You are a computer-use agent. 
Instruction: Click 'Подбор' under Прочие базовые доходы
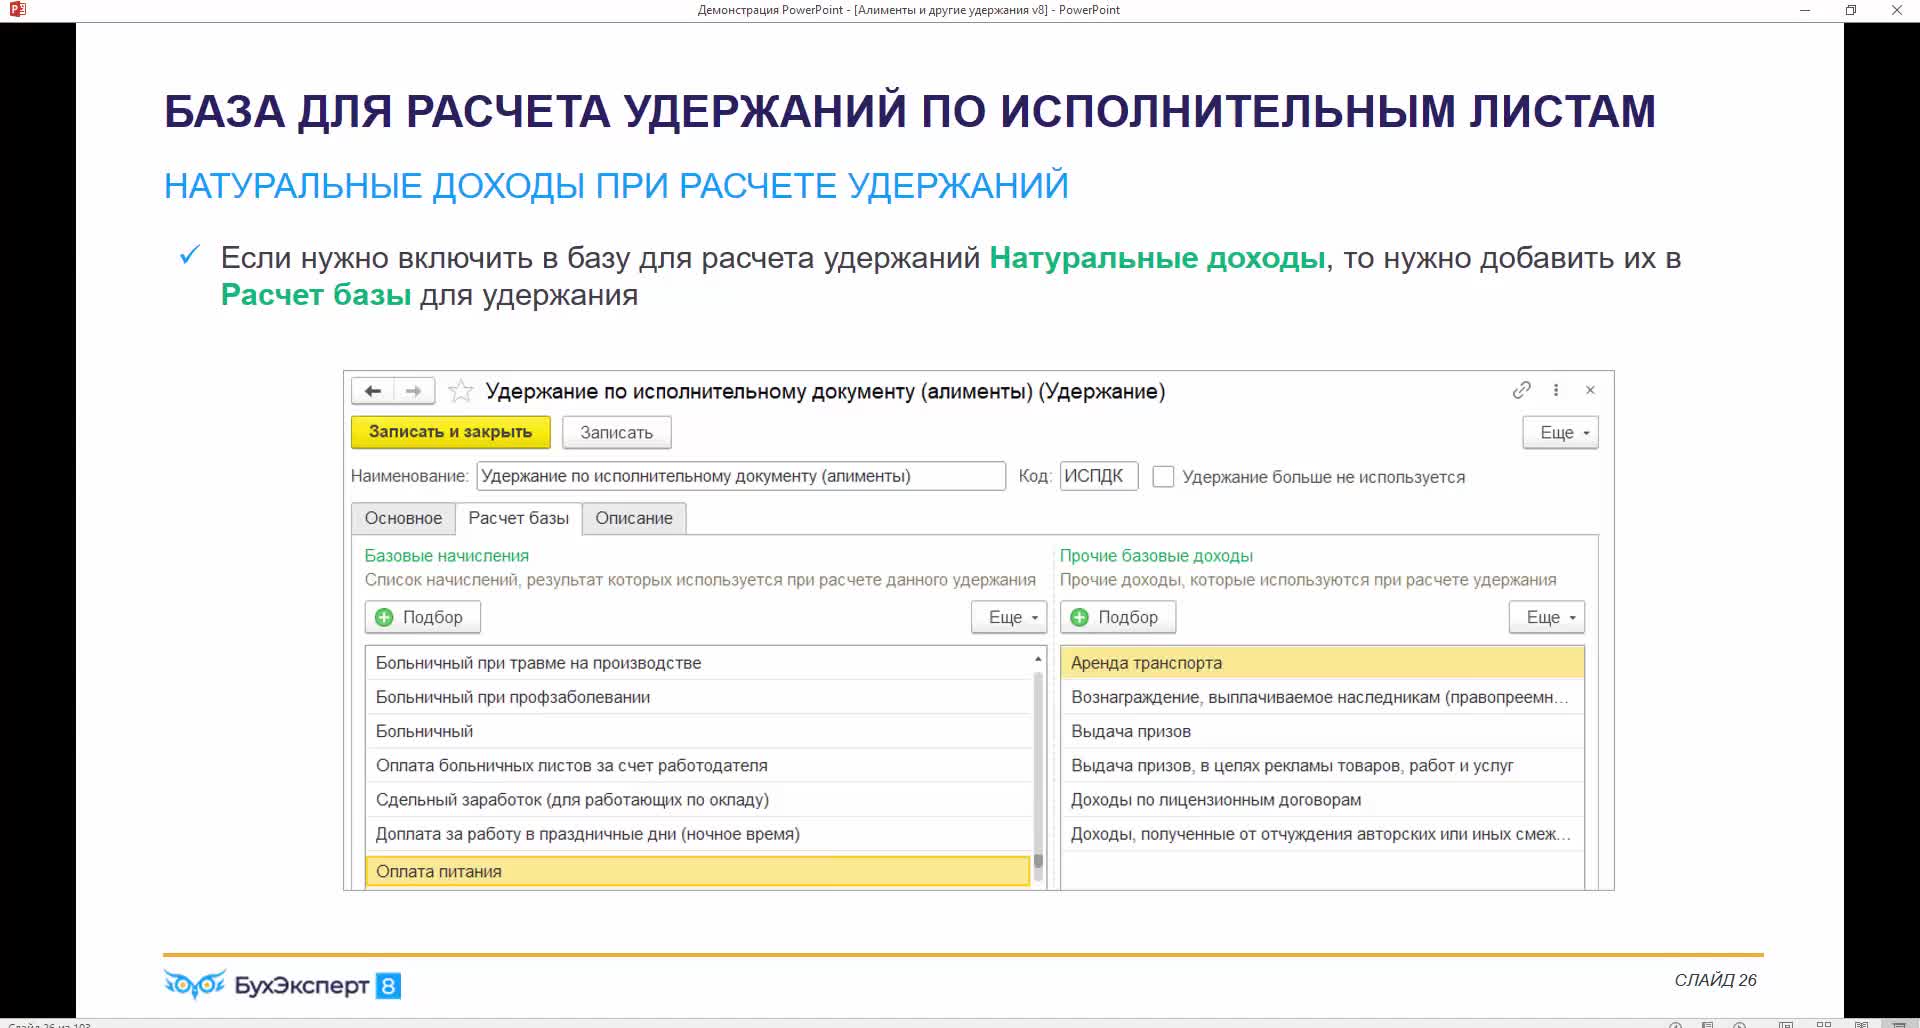[x=1117, y=618]
